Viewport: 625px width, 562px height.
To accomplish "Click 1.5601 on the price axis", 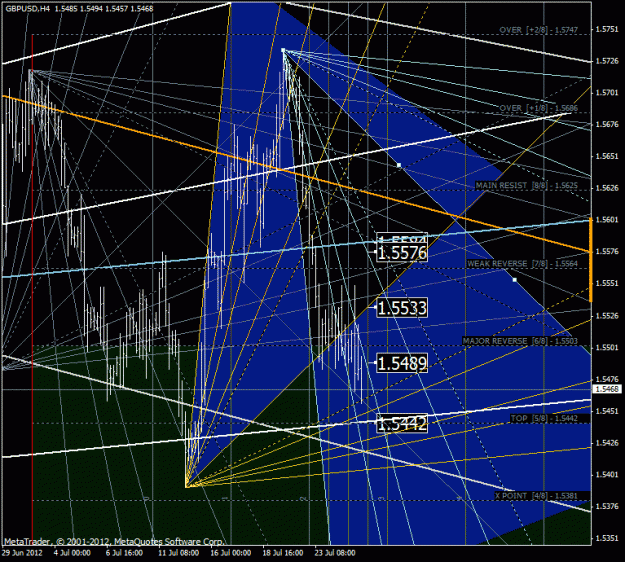I will (607, 220).
